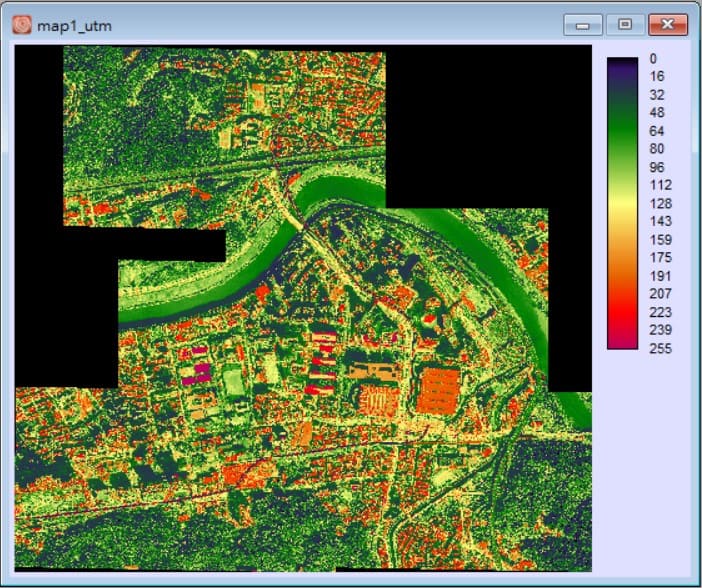Minimize the map1_utm window
Viewport: 702px width, 588px height.
point(581,23)
